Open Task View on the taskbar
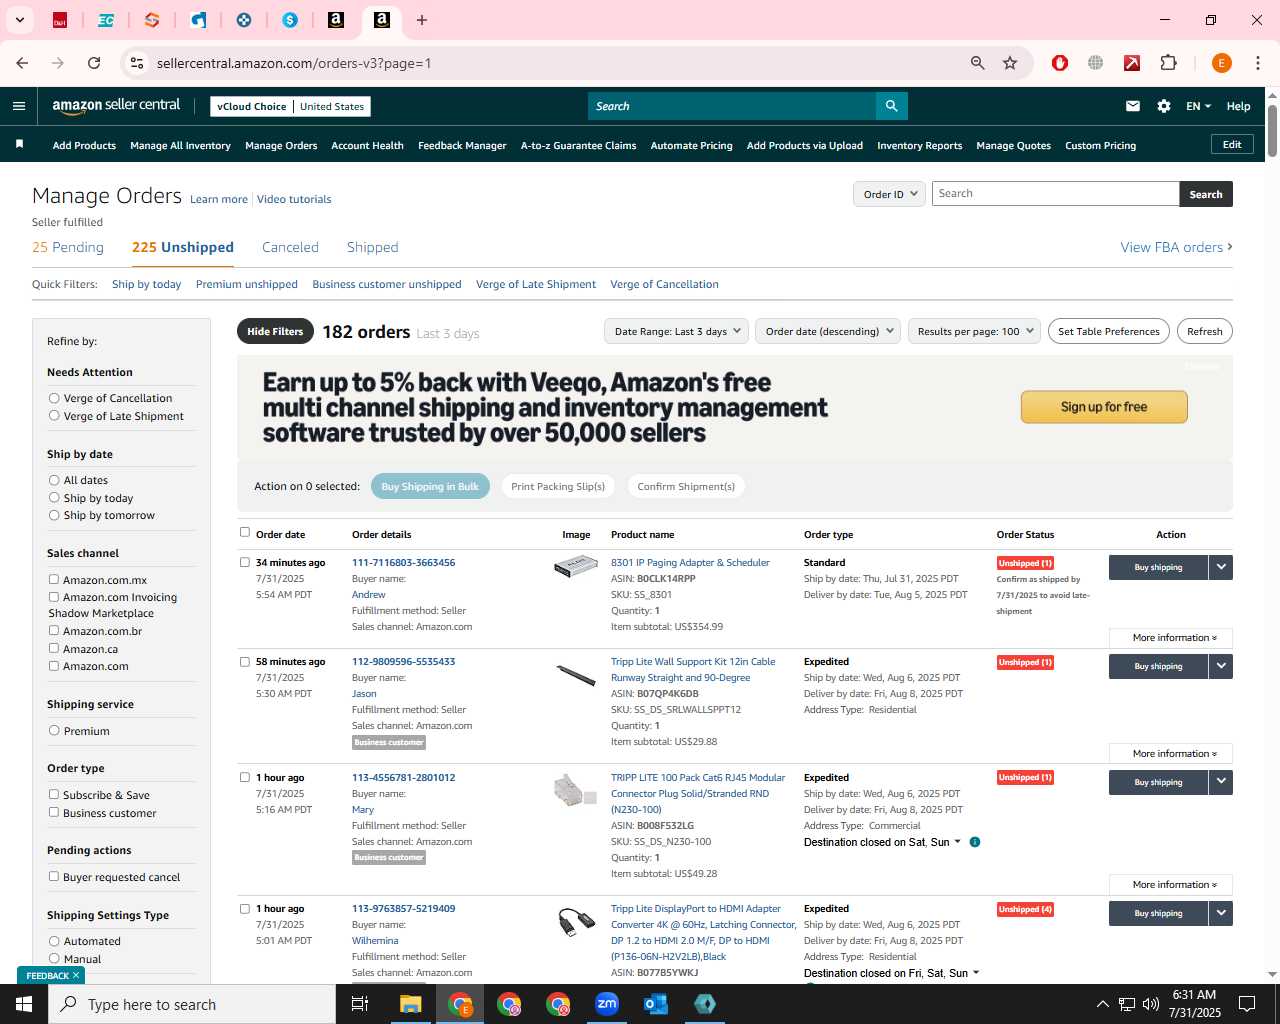This screenshot has width=1280, height=1024. [360, 1004]
